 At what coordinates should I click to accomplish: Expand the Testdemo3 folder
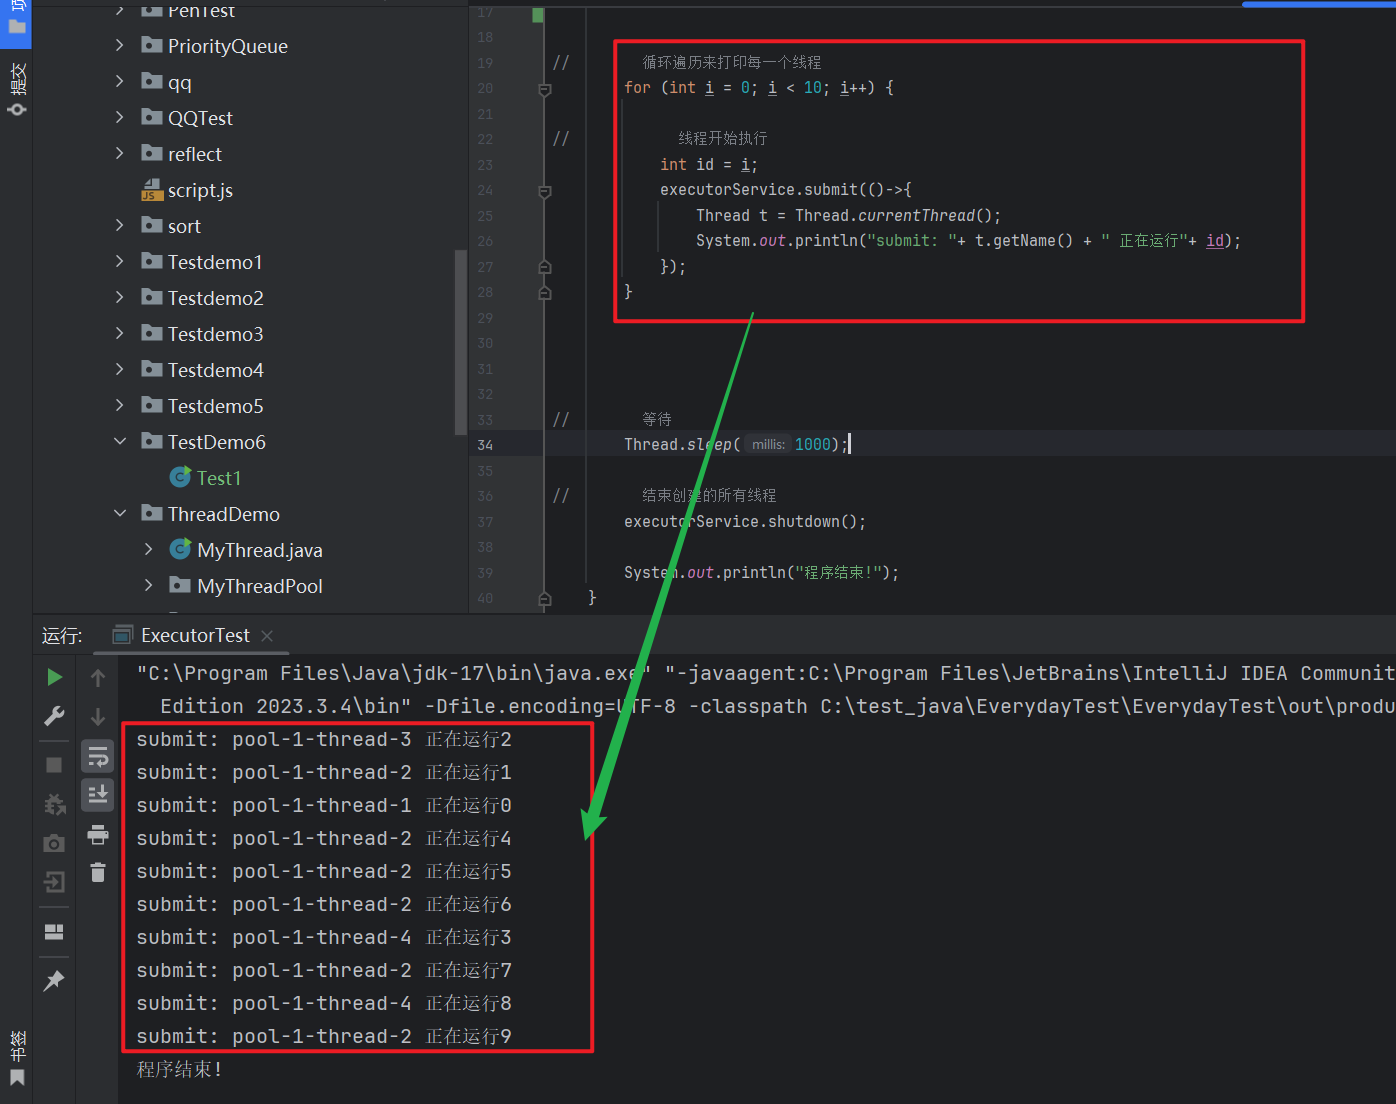(x=120, y=333)
